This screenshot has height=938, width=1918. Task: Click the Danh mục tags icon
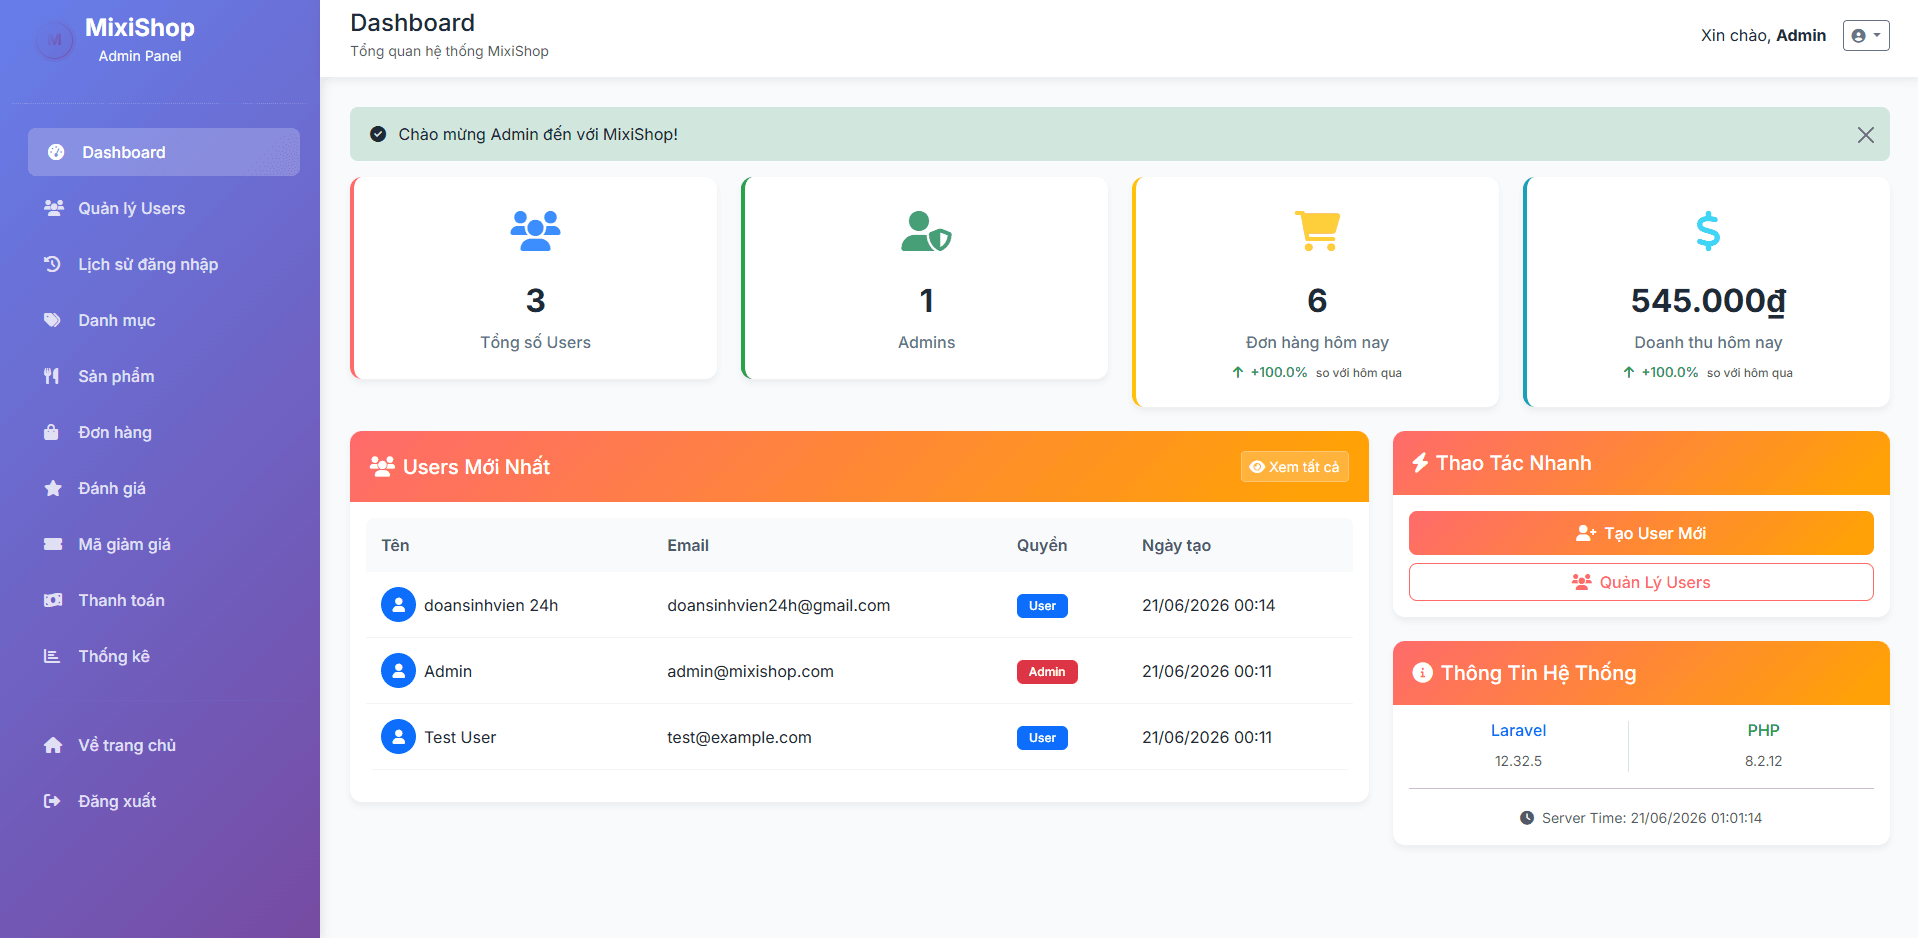click(53, 320)
